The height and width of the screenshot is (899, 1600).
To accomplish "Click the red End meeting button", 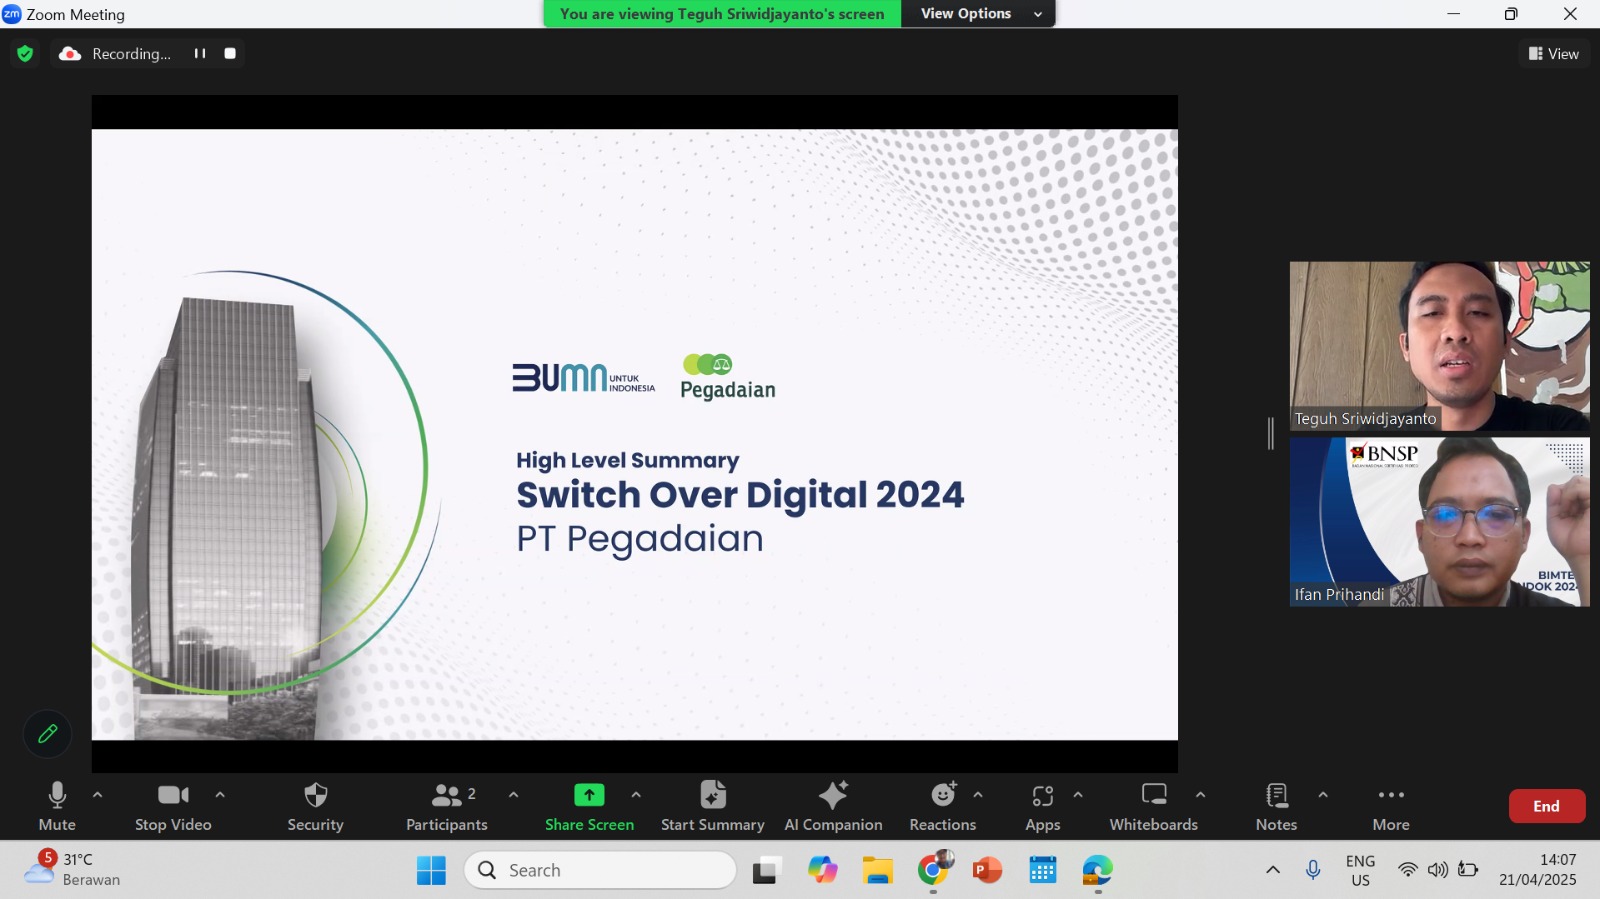I will point(1546,806).
